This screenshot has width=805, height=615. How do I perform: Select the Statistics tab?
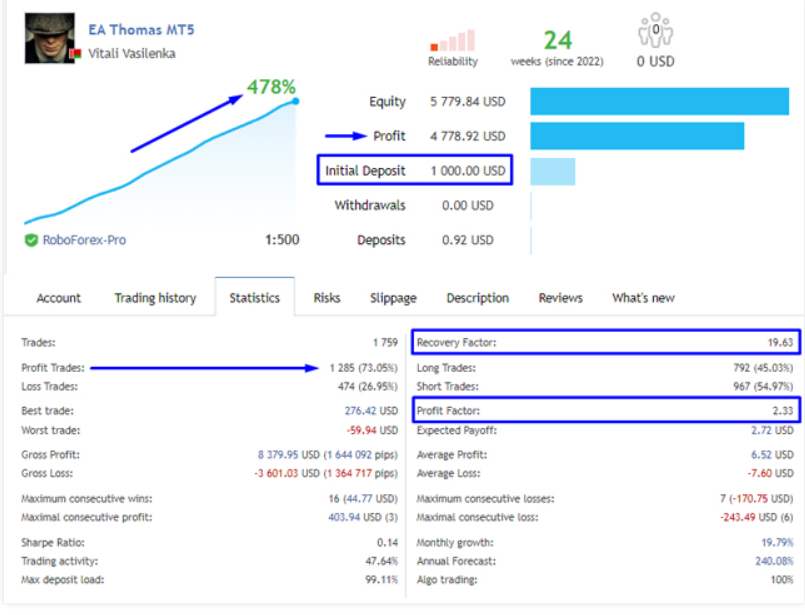click(x=254, y=298)
